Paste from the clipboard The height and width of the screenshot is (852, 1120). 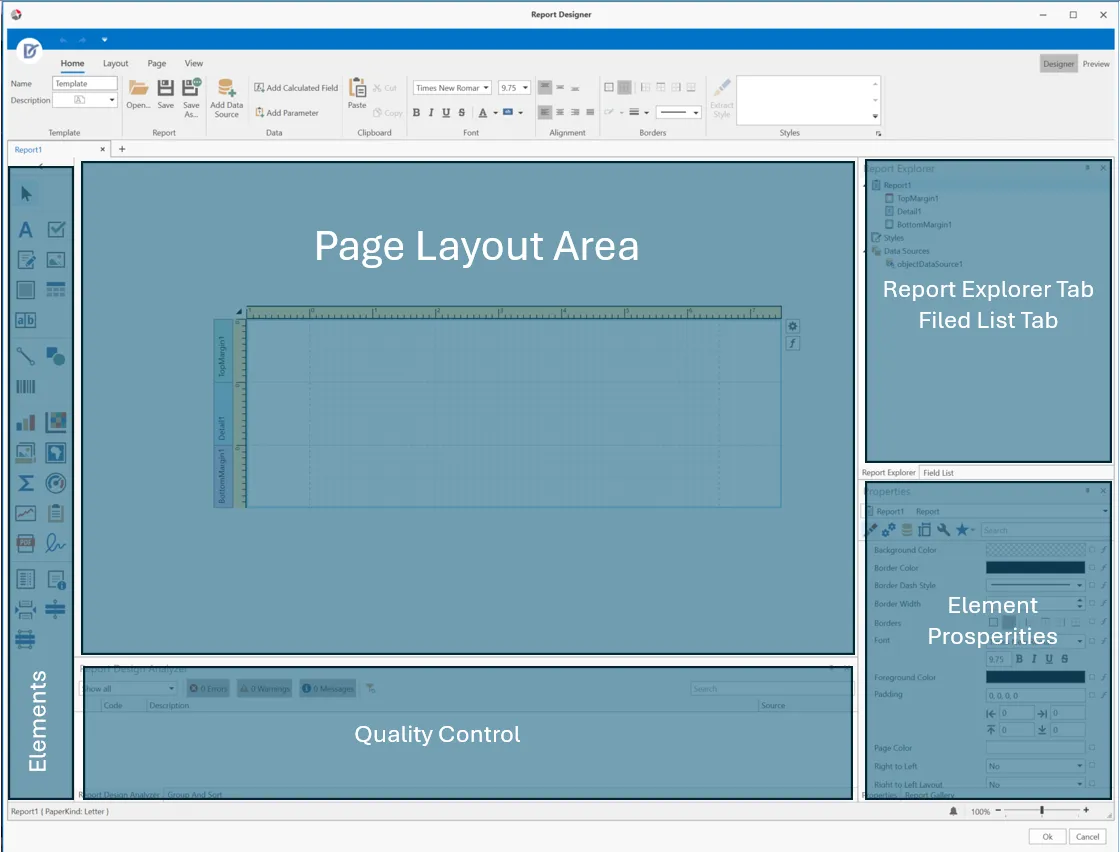point(357,94)
